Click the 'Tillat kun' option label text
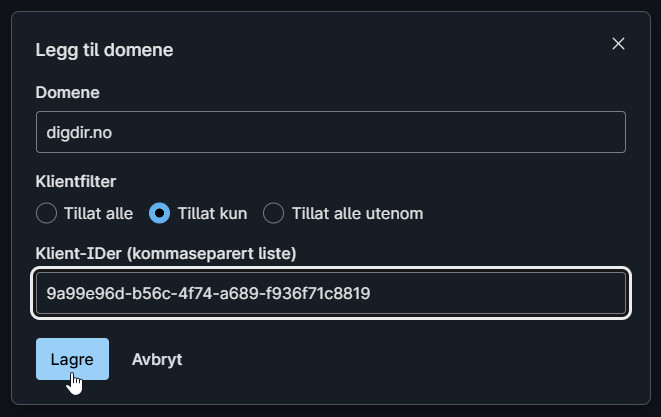The height and width of the screenshot is (417, 661). tap(211, 213)
